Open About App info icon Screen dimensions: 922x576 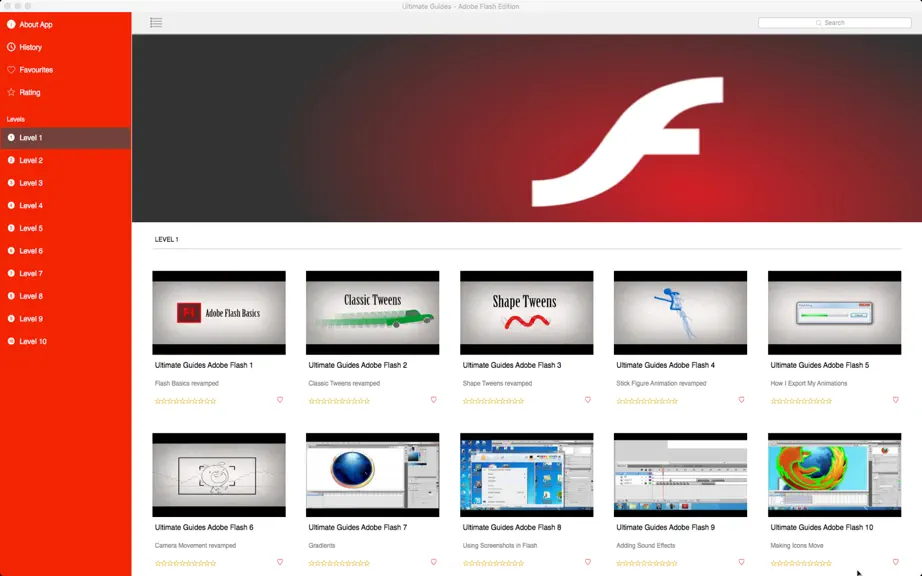11,24
